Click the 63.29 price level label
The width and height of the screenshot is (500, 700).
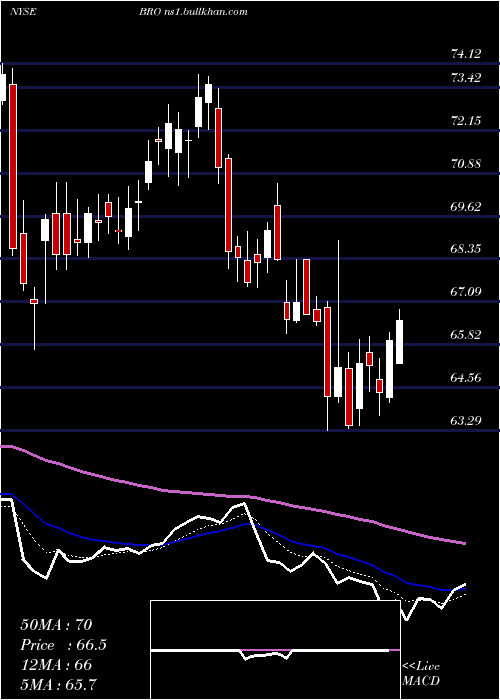466,420
